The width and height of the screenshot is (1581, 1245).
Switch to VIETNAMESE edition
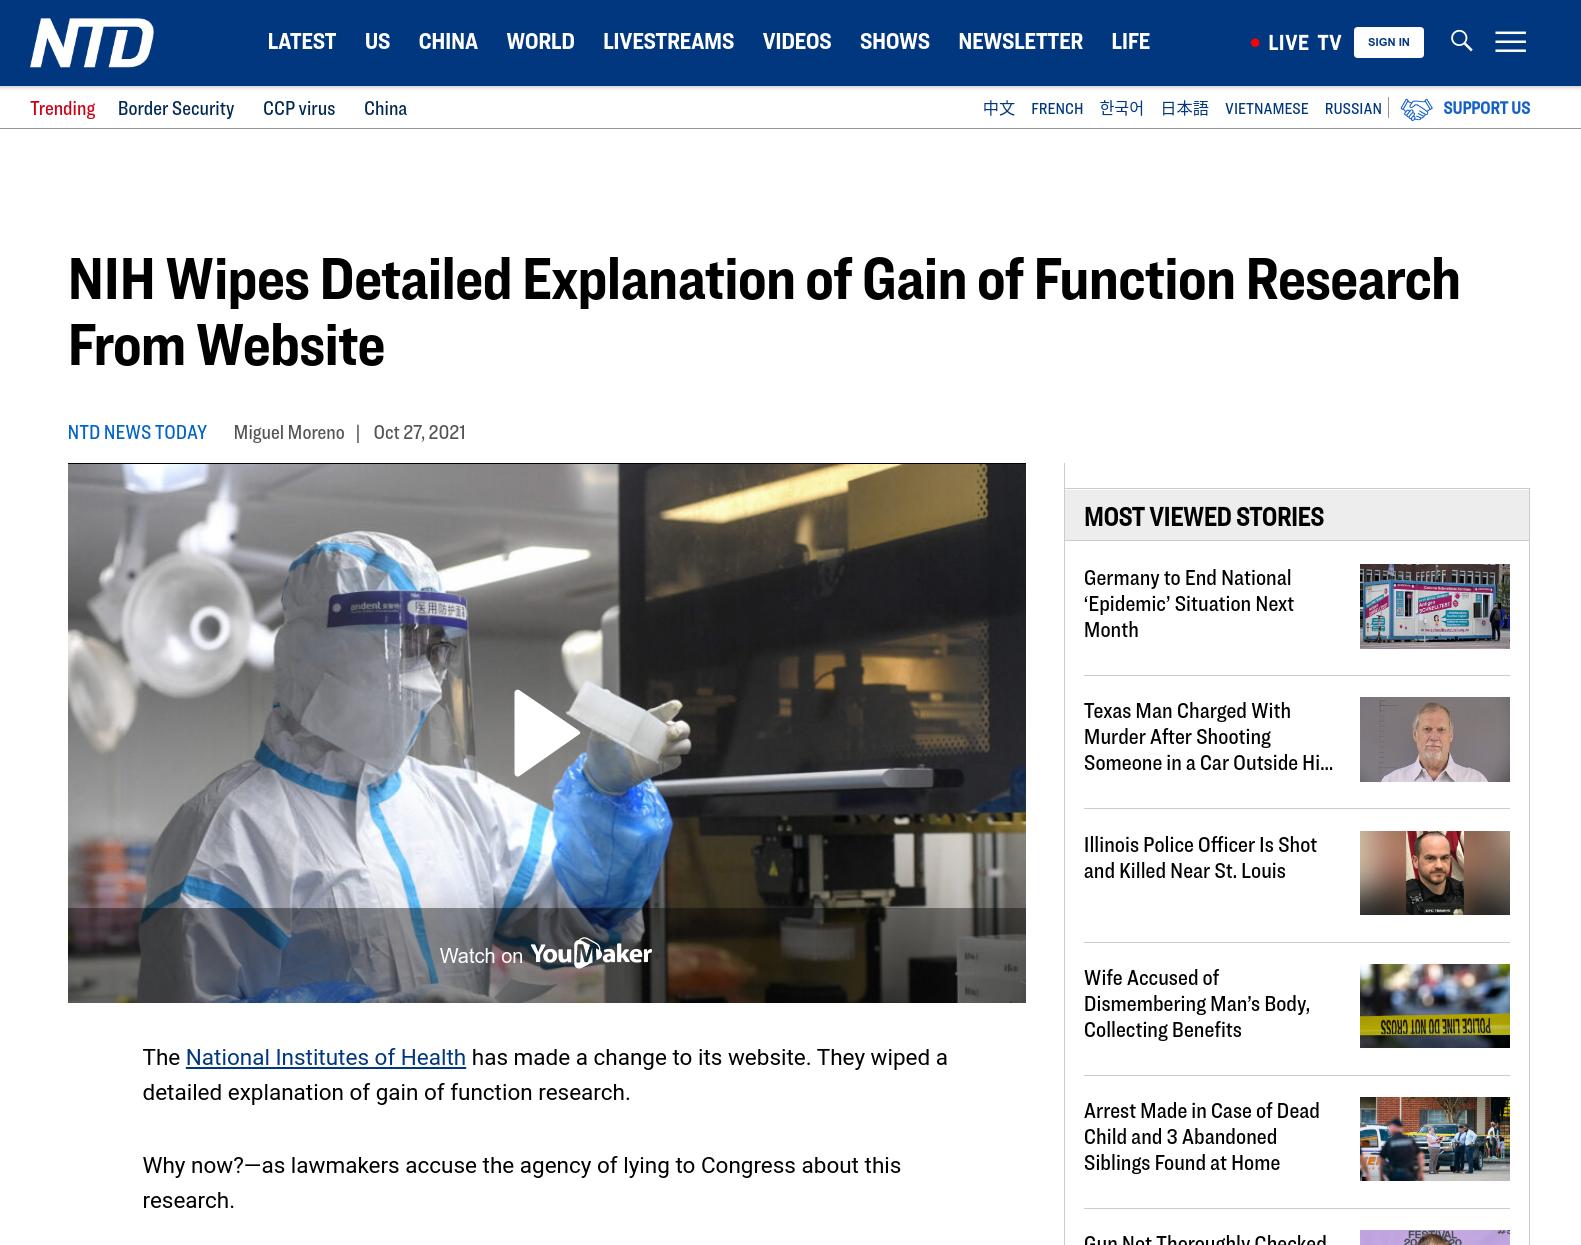1266,108
